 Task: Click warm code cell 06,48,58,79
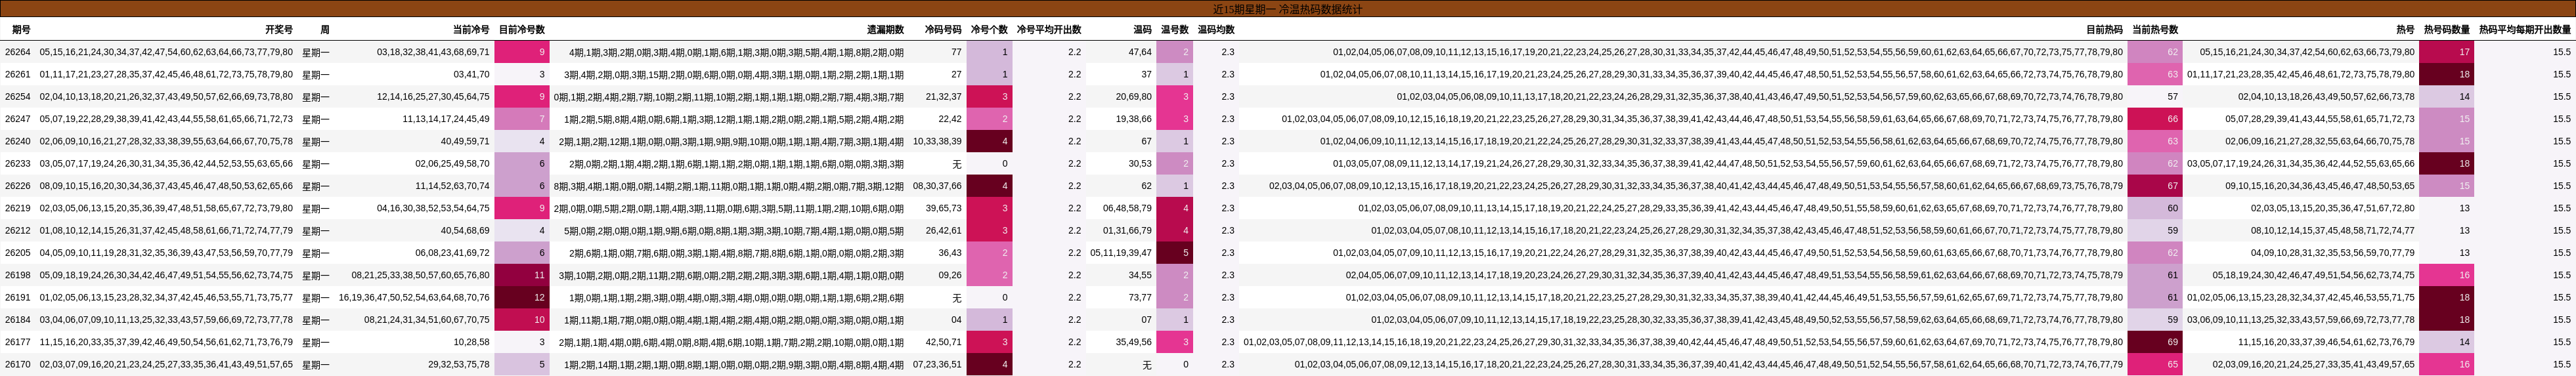point(1127,208)
